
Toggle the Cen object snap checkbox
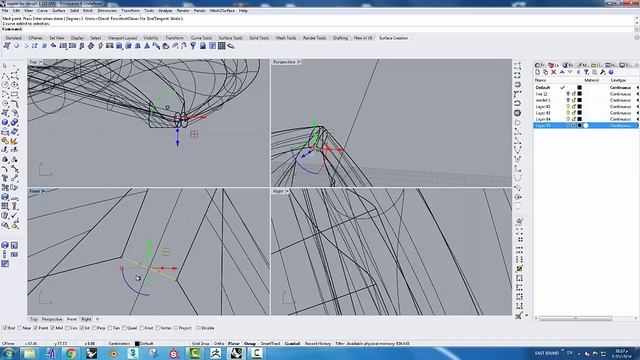pos(67,328)
